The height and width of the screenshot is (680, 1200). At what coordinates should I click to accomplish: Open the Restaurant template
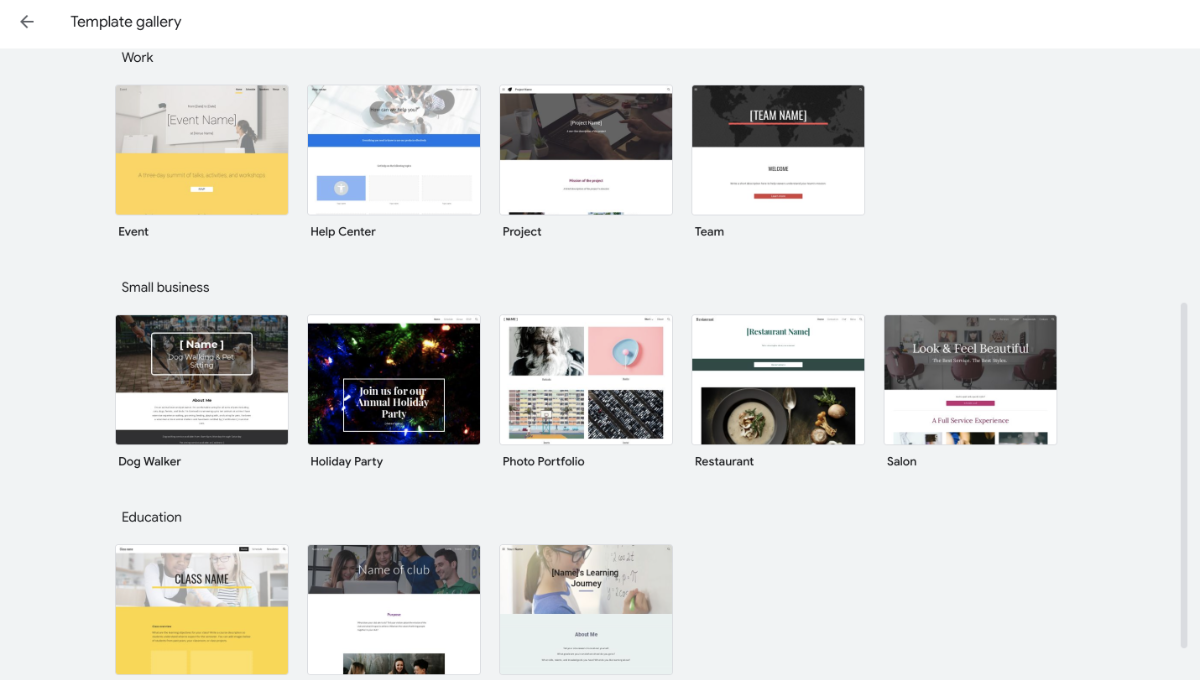(x=777, y=380)
